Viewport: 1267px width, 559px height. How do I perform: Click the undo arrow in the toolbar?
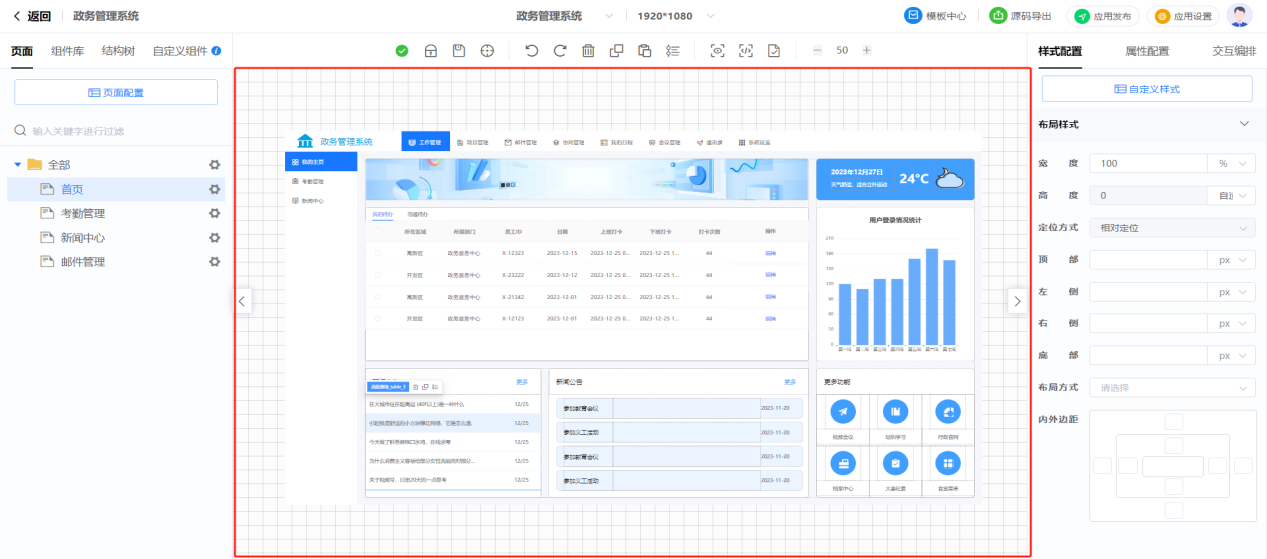click(531, 50)
